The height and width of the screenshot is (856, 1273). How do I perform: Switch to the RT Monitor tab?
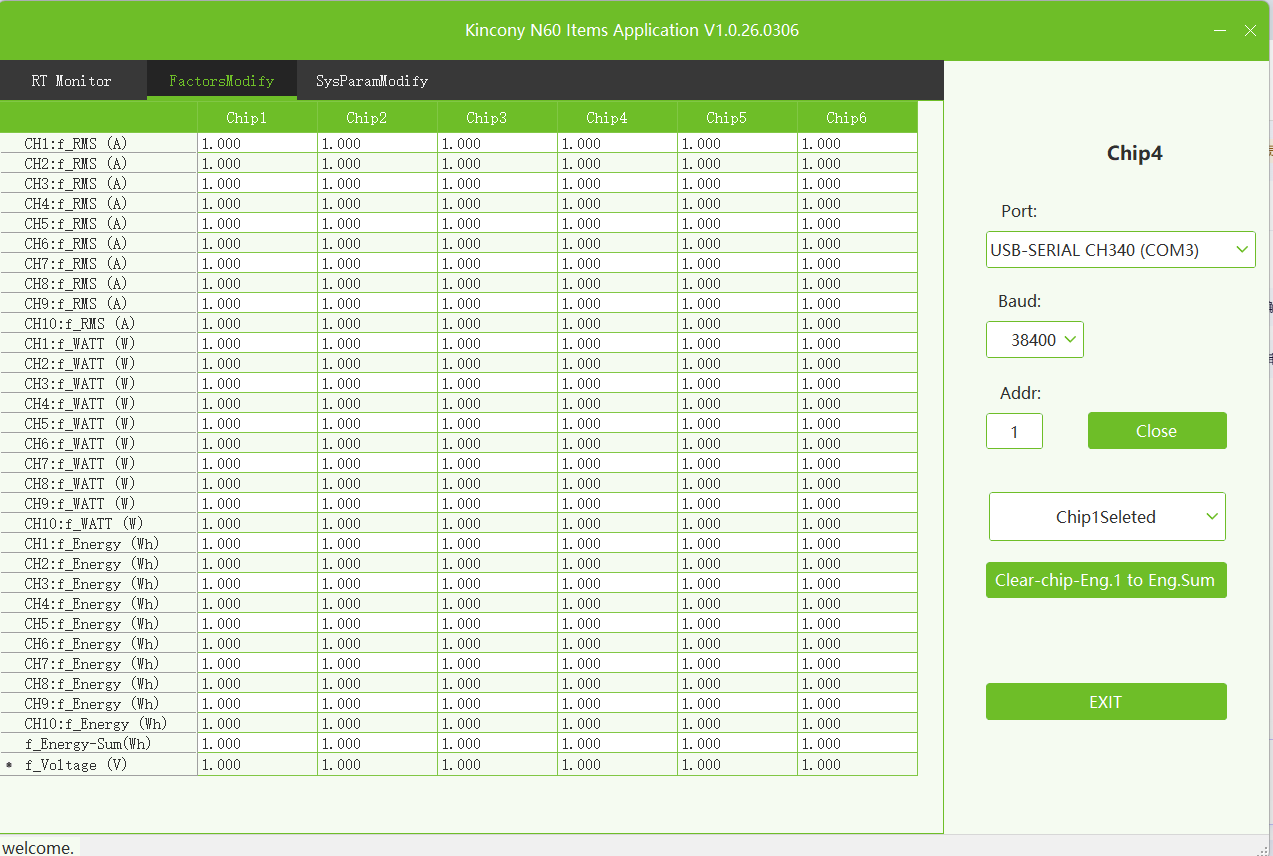pos(72,81)
